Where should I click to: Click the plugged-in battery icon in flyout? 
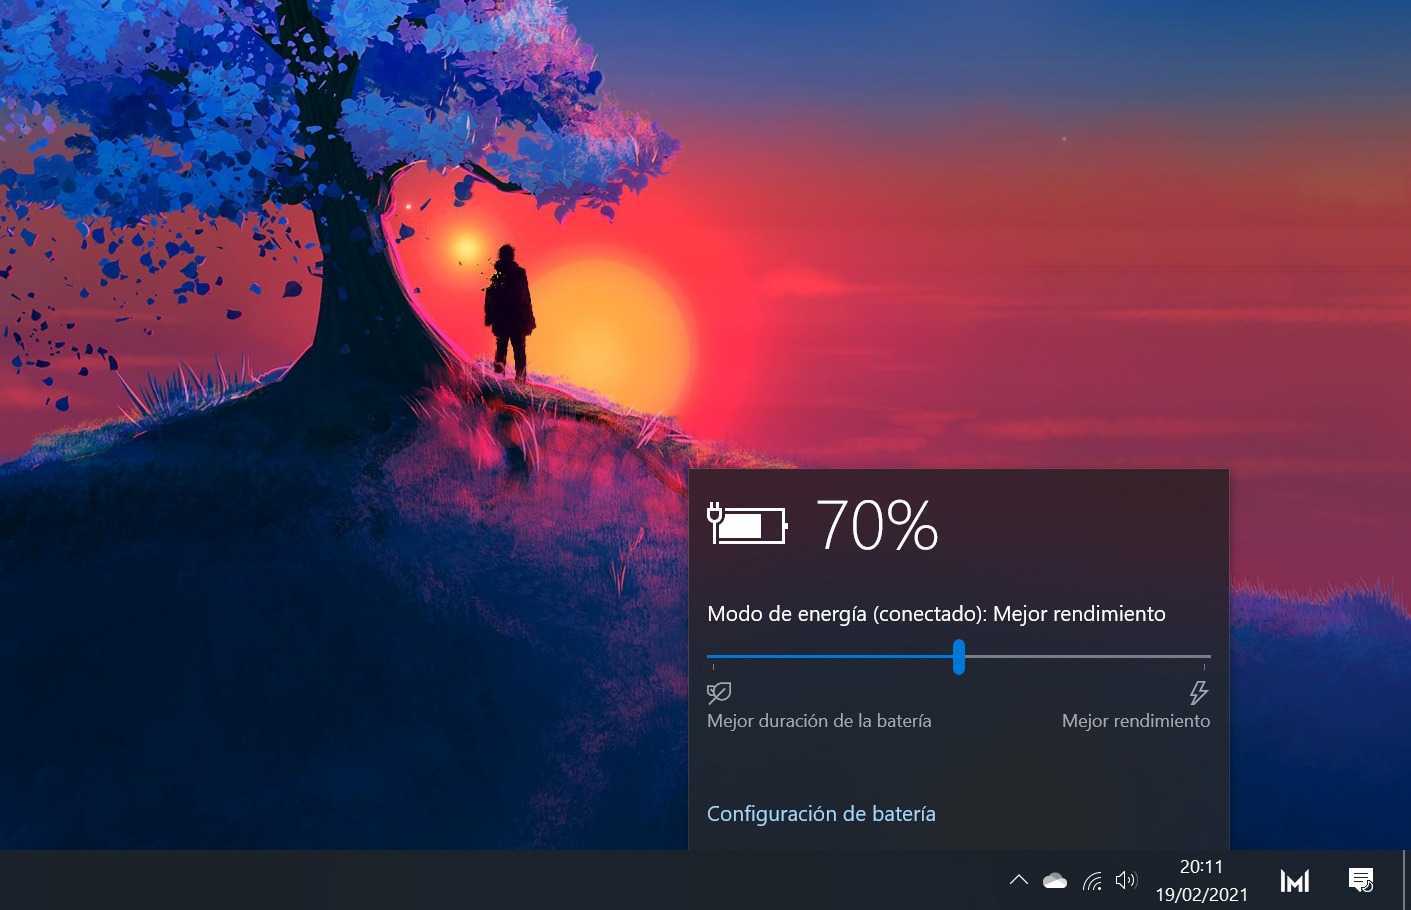[x=747, y=524]
